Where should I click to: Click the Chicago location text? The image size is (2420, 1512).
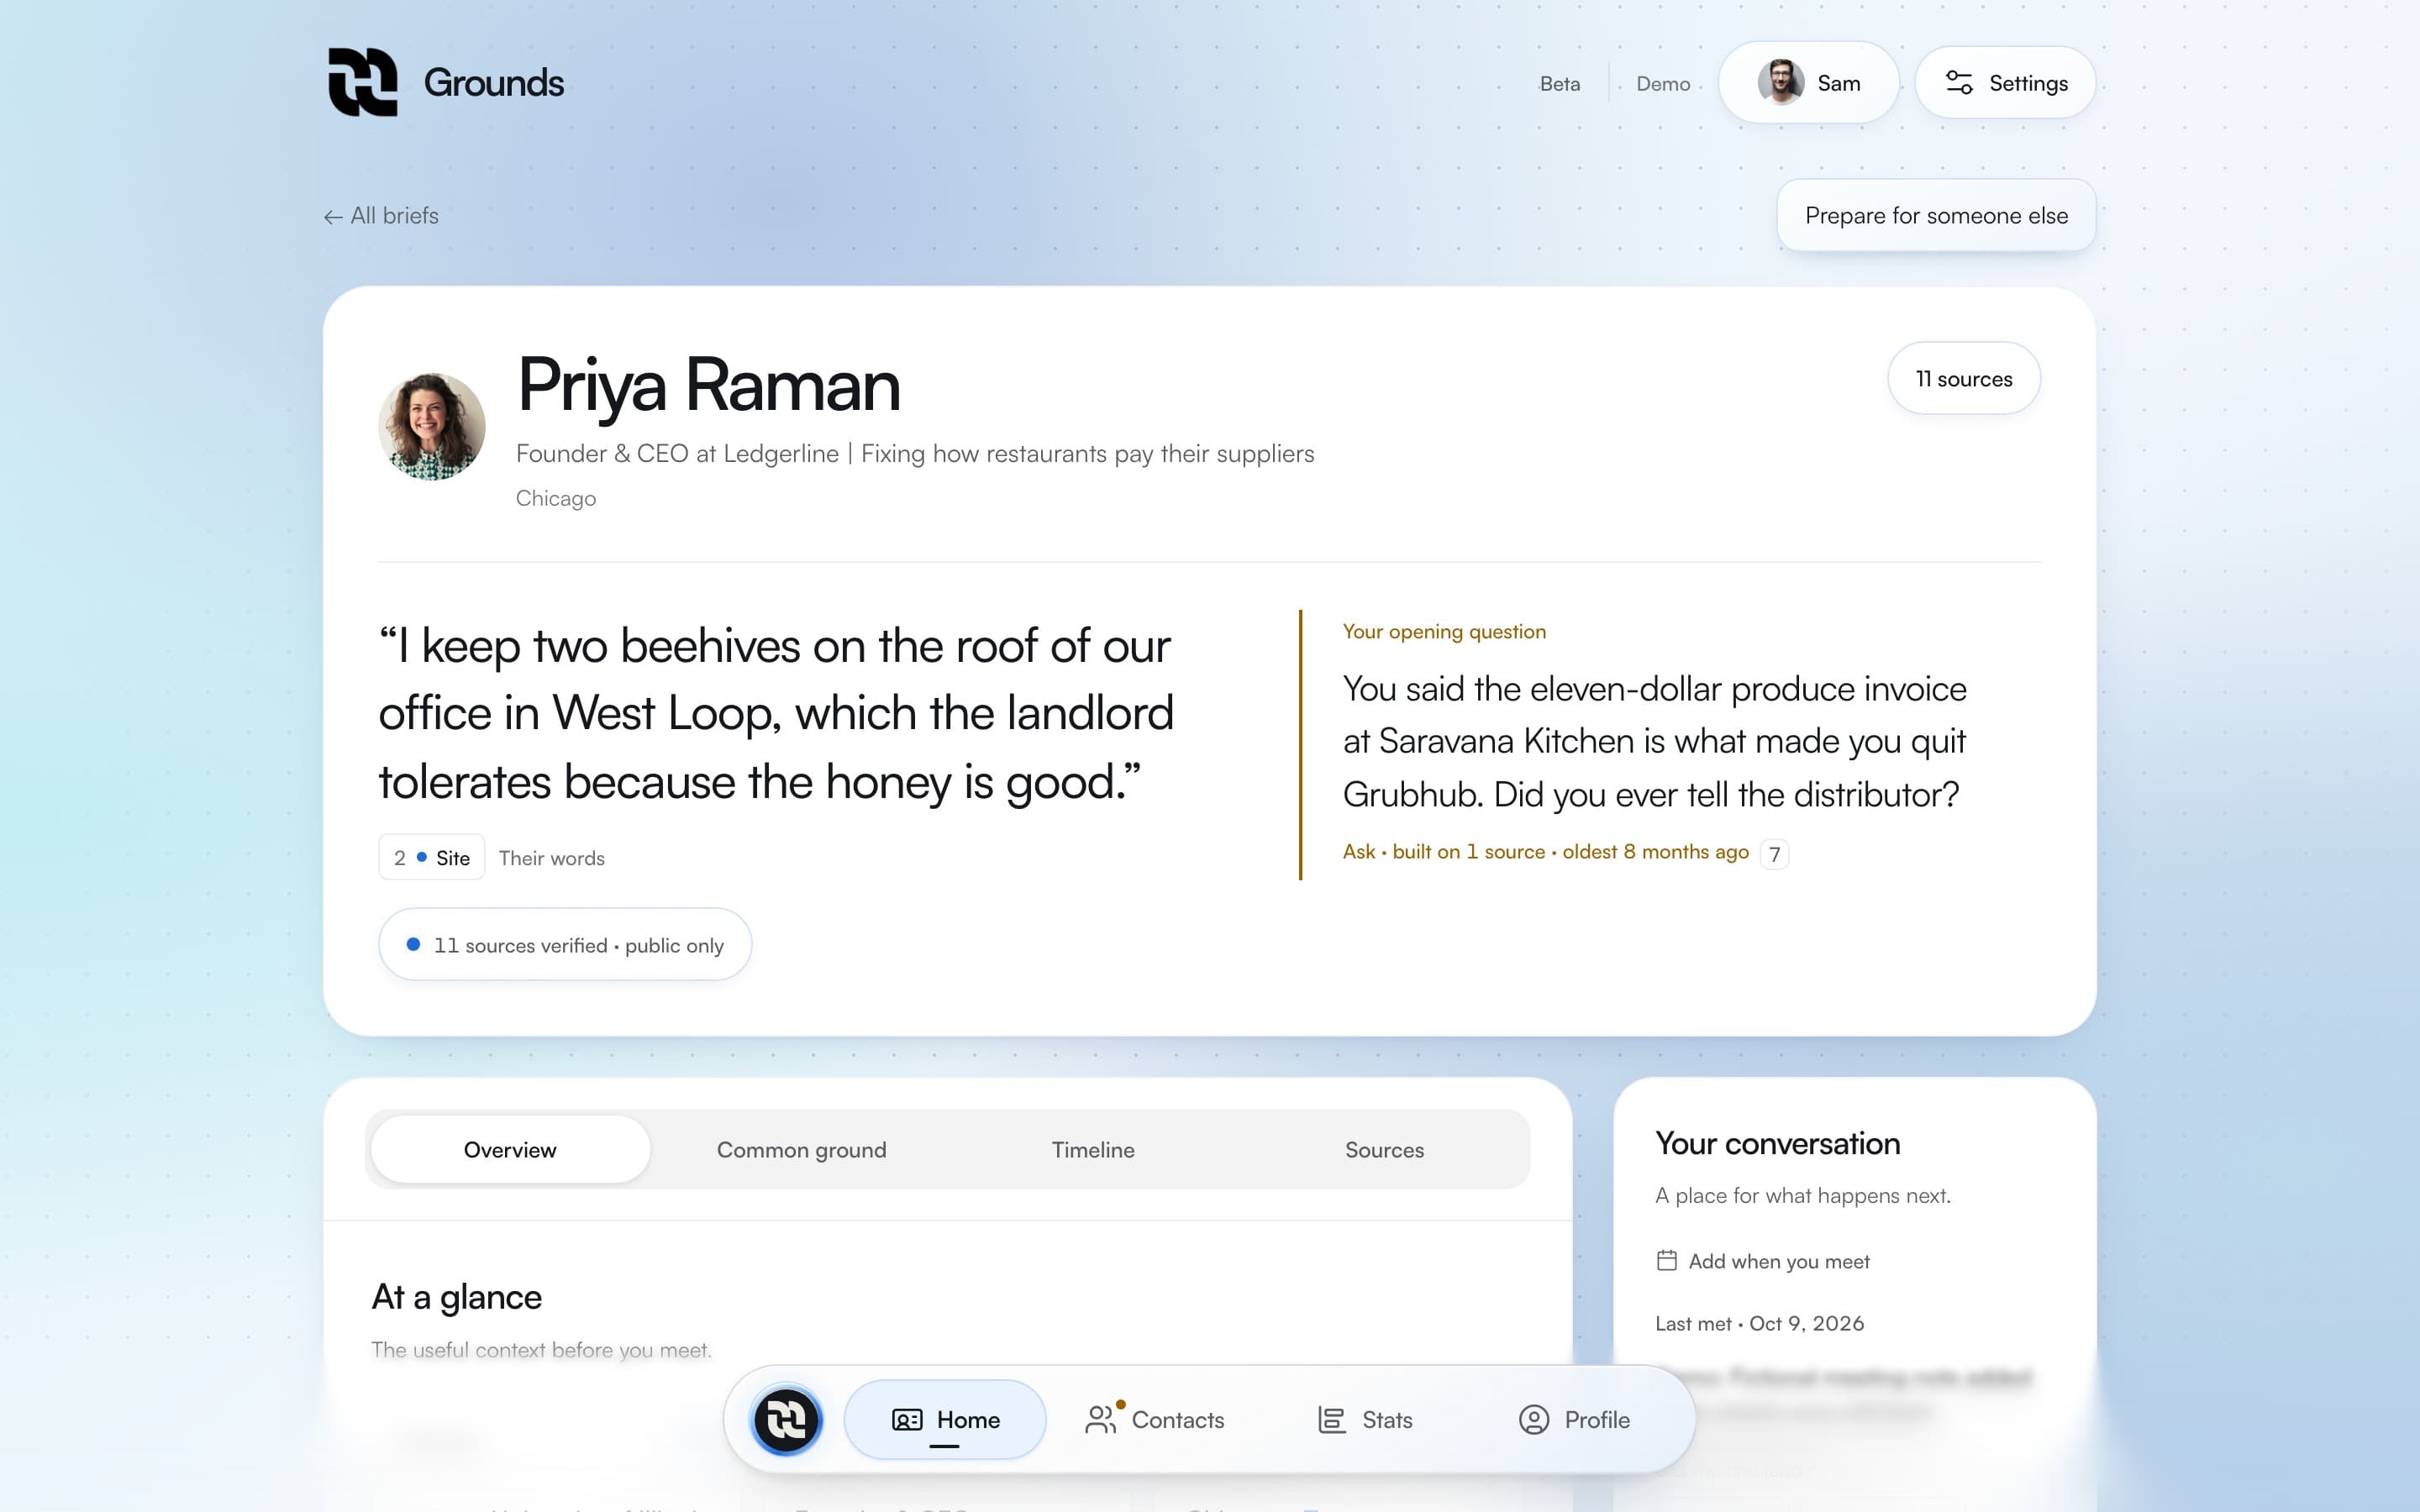(556, 498)
